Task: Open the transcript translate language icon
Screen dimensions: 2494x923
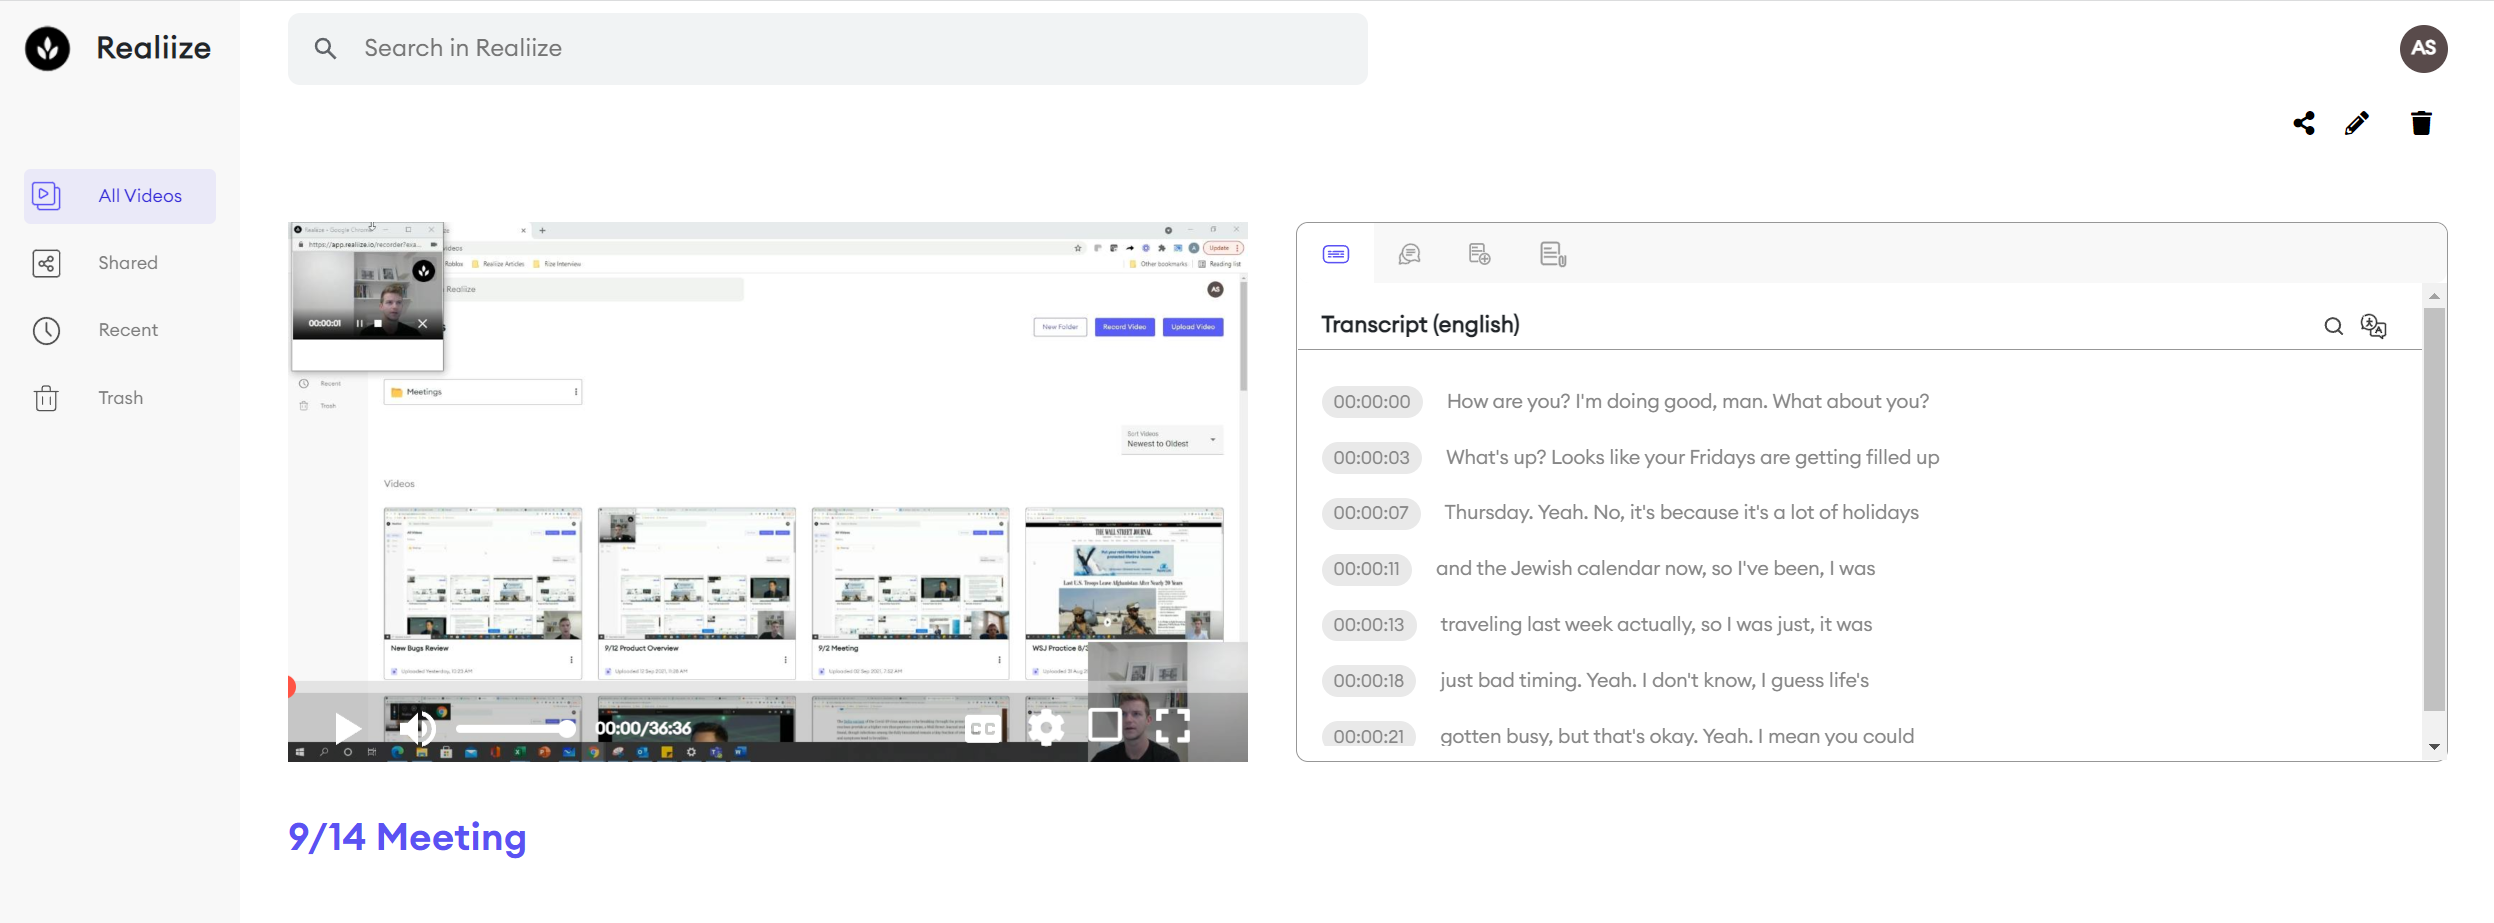Action: coord(2374,326)
